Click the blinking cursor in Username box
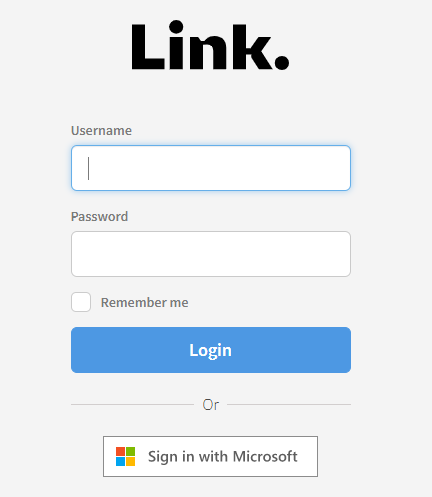The height and width of the screenshot is (497, 432). (88, 168)
